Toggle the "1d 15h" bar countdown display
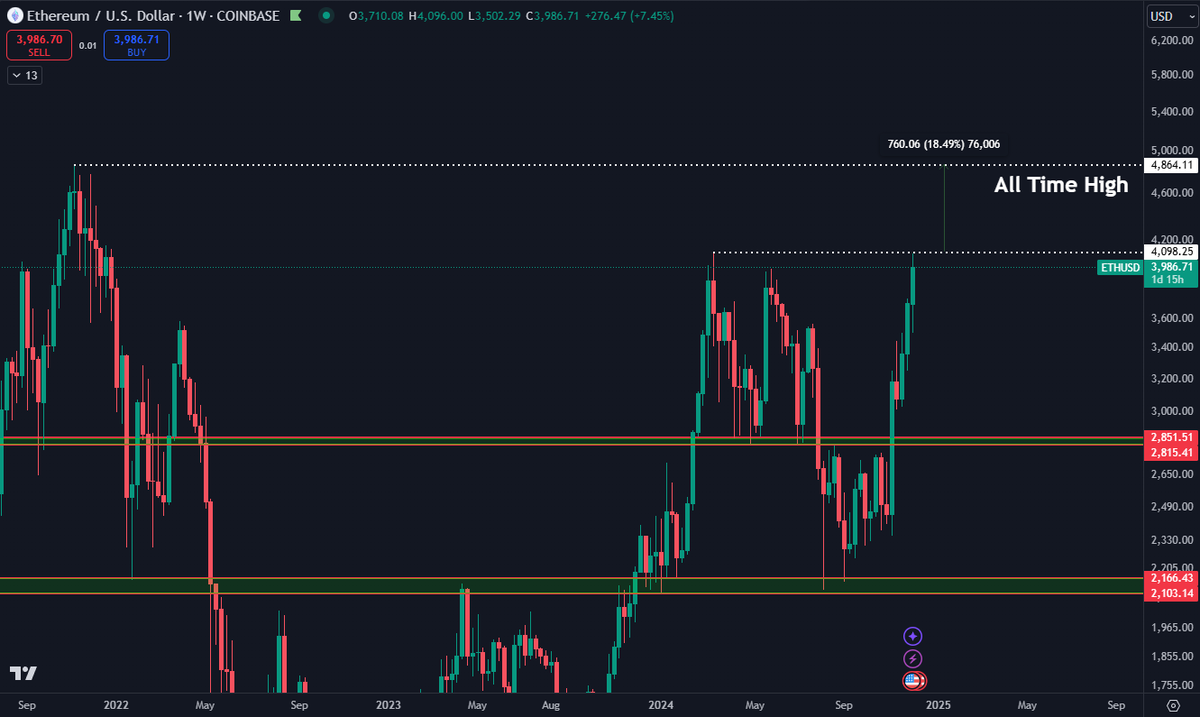Viewport: 1200px width, 717px height. click(x=1166, y=280)
